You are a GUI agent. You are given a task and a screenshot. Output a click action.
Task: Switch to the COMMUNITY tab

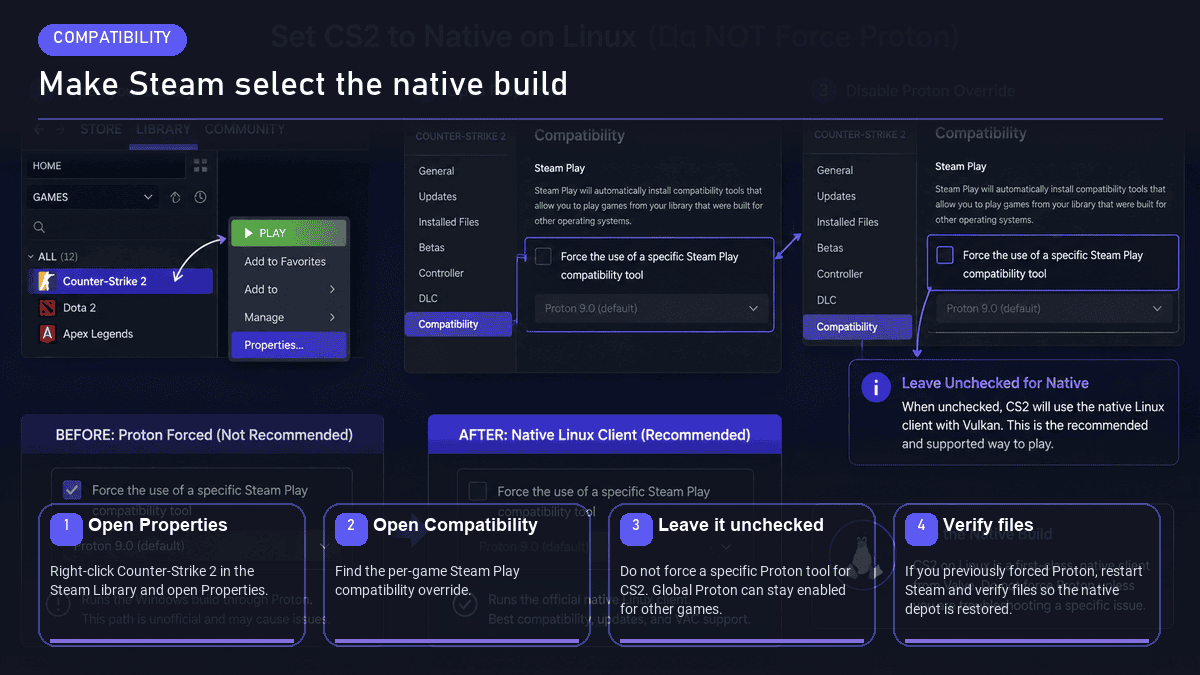pyautogui.click(x=244, y=130)
